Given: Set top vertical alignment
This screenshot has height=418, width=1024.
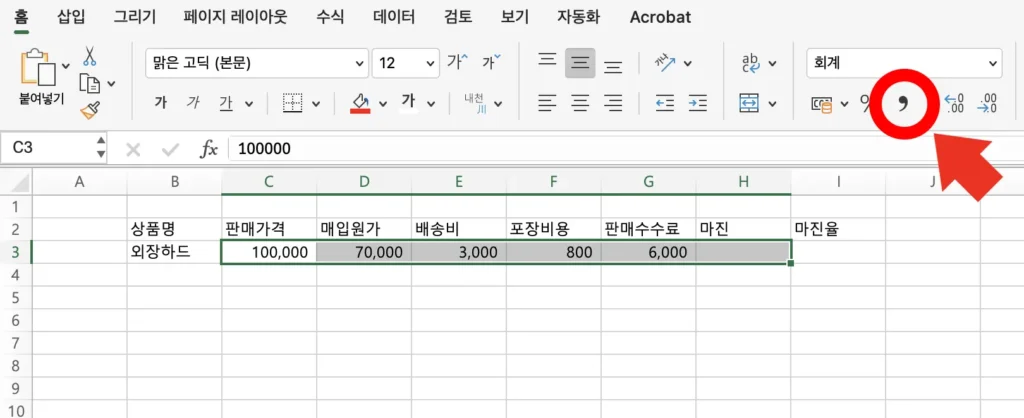Looking at the screenshot, I should [547, 60].
